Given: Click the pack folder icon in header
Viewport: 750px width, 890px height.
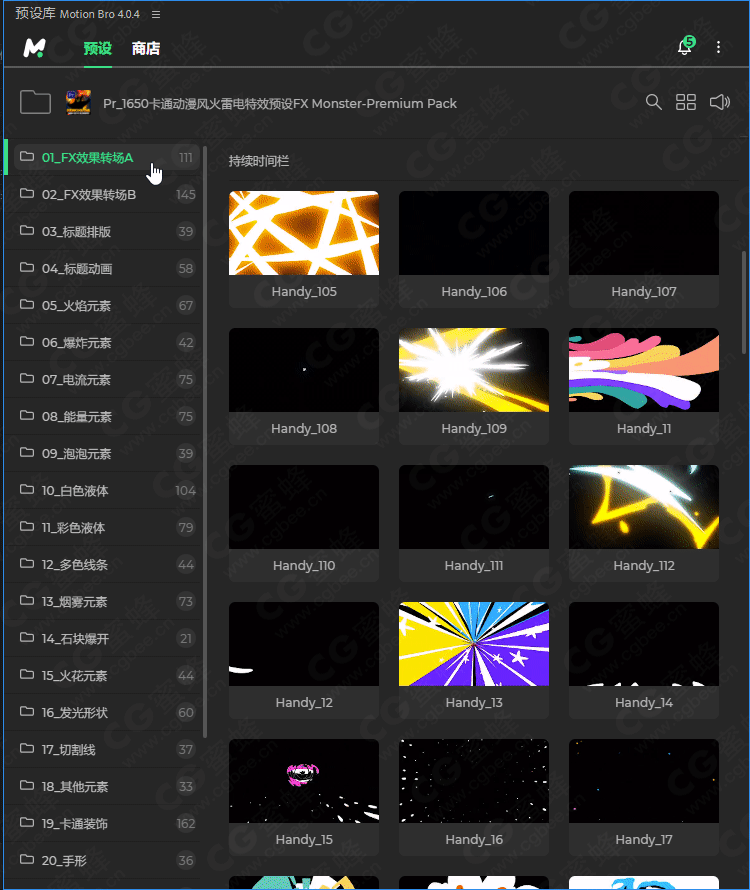Looking at the screenshot, I should click(35, 102).
